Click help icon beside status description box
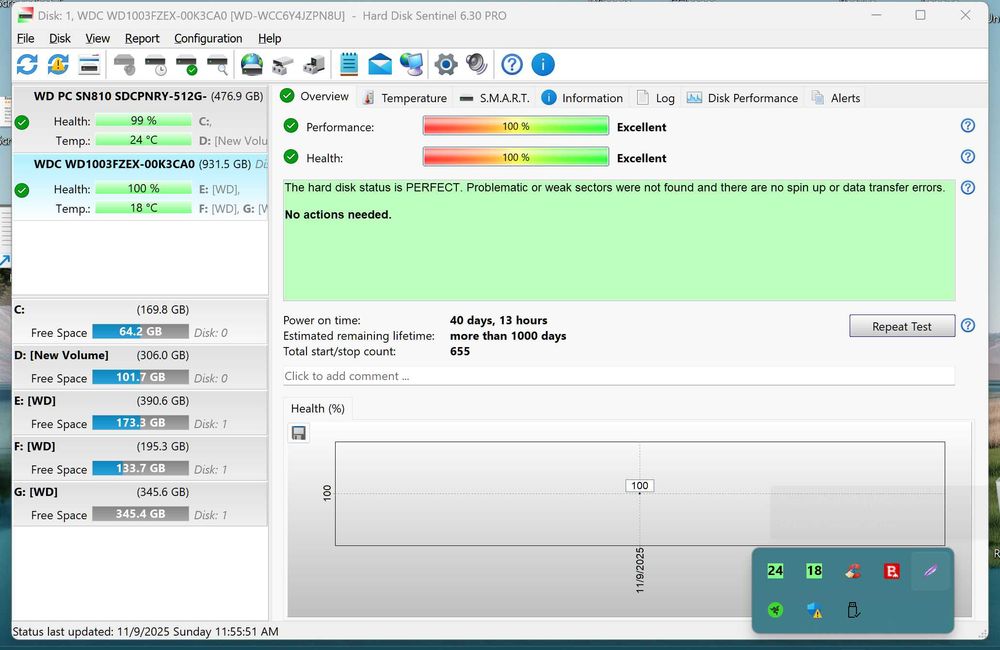Viewport: 1000px width, 650px height. 967,188
